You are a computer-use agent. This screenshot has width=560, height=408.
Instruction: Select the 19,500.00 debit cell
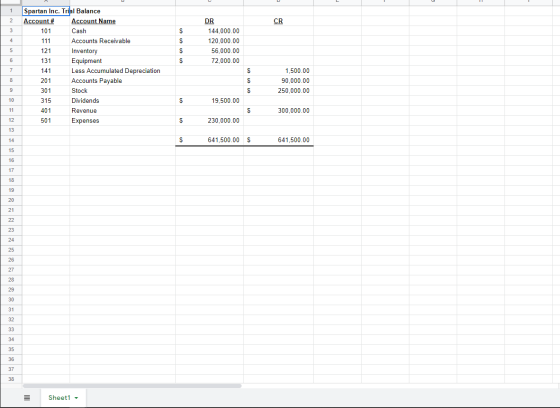(209, 101)
